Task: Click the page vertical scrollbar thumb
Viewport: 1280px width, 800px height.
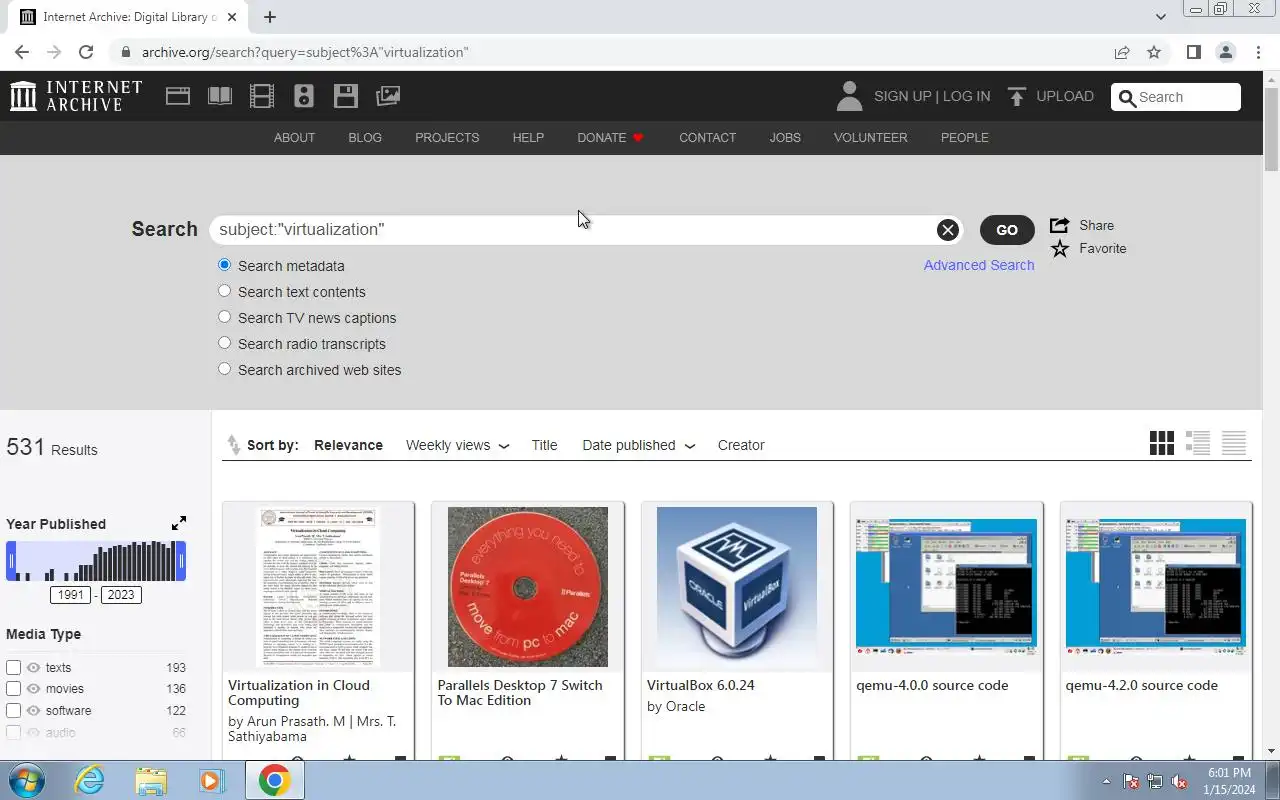Action: pyautogui.click(x=1271, y=127)
